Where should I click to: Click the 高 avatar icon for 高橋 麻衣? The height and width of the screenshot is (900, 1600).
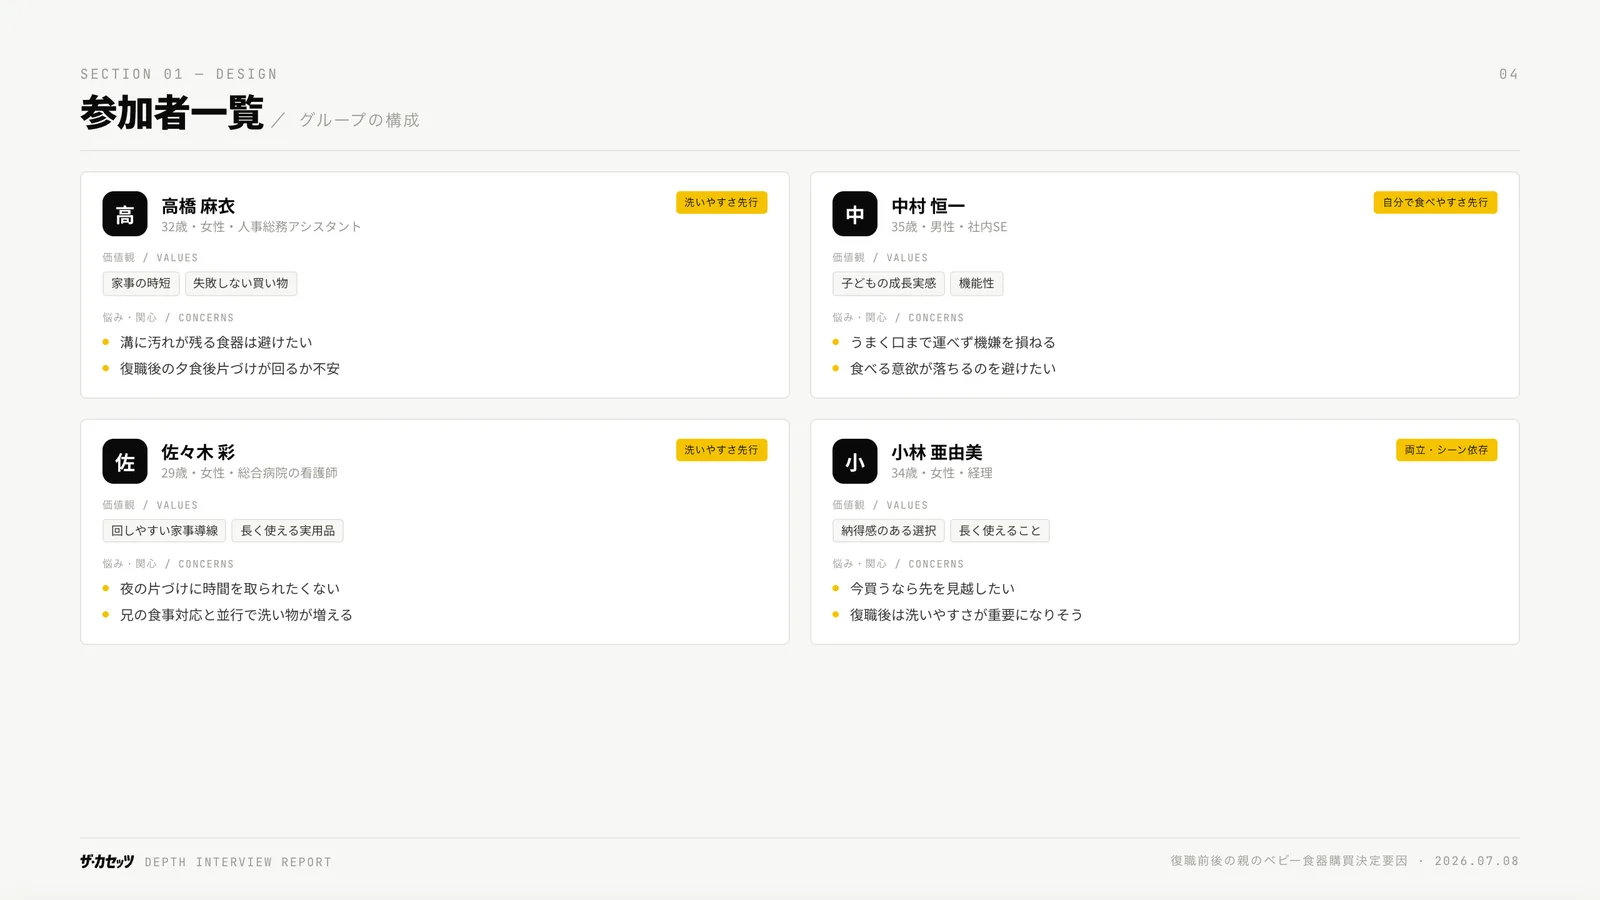125,214
